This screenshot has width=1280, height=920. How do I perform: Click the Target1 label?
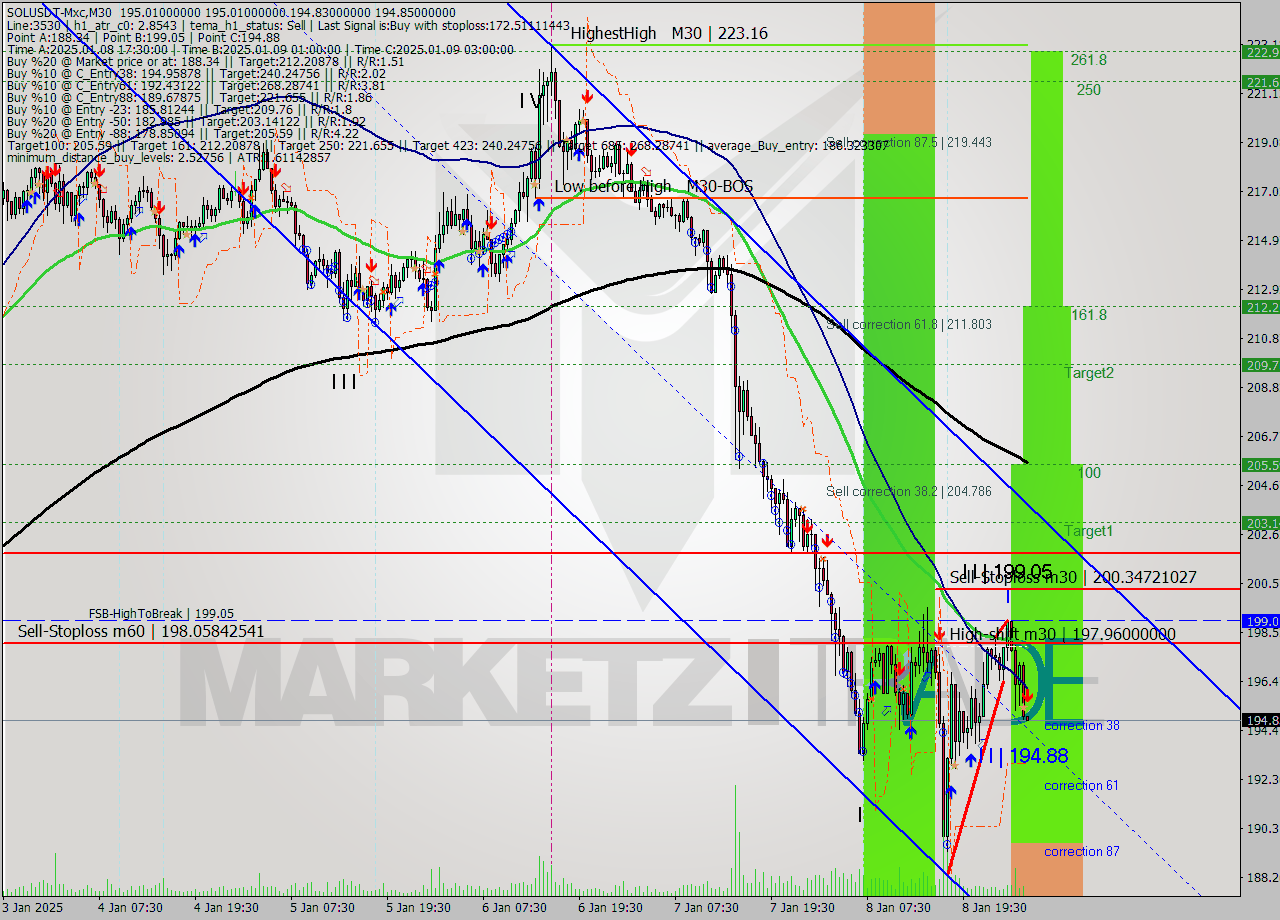point(1089,531)
